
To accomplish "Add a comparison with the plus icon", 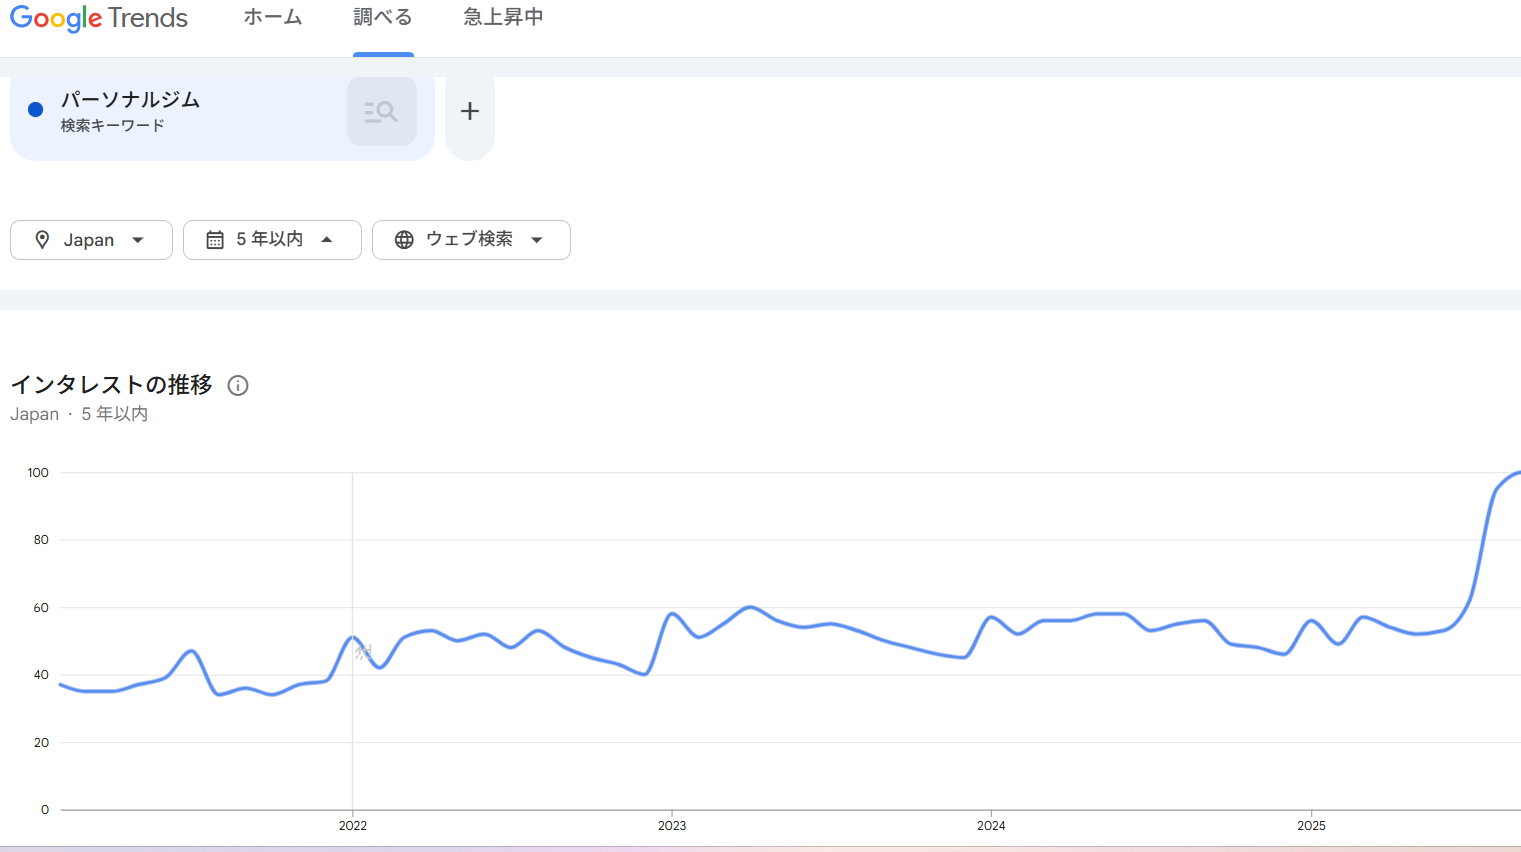I will (x=470, y=111).
